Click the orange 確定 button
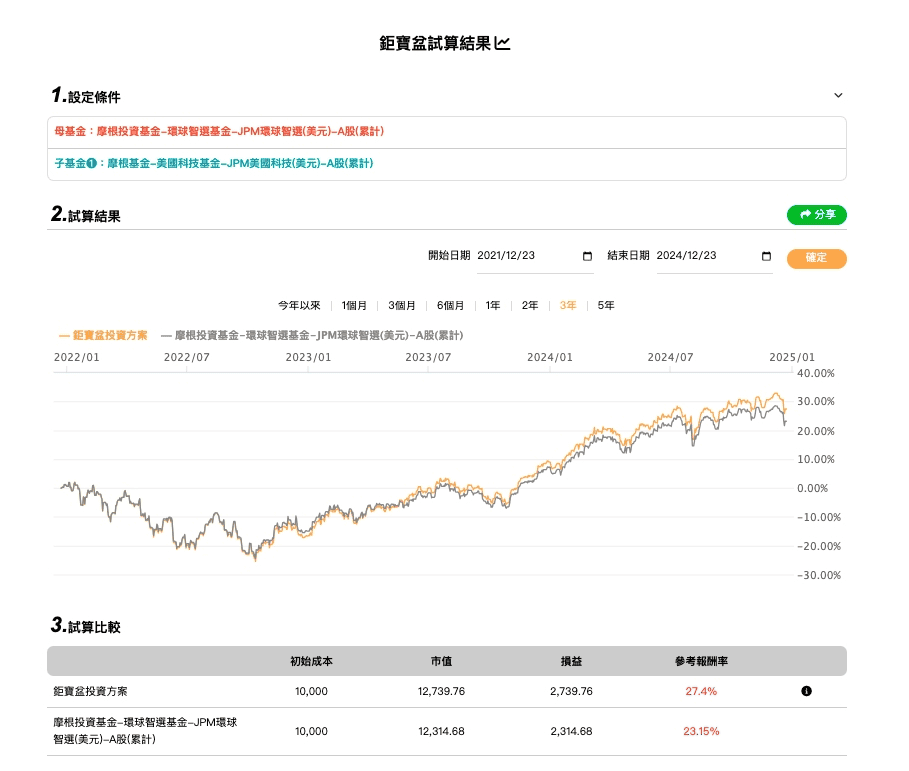The height and width of the screenshot is (771, 909). coord(816,258)
